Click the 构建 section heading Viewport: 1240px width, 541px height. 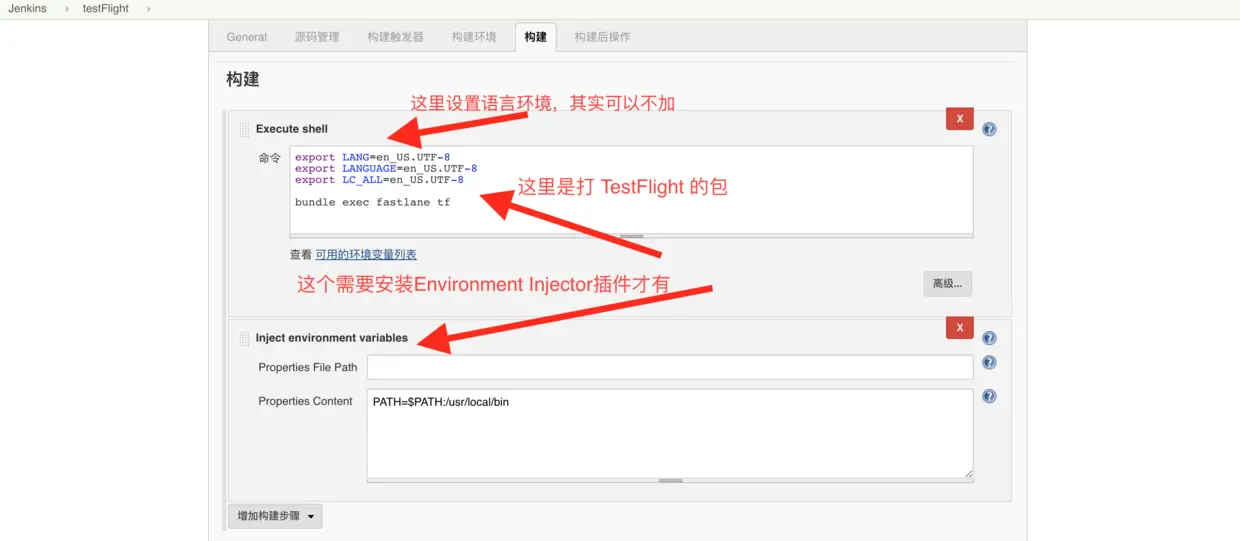tap(242, 79)
